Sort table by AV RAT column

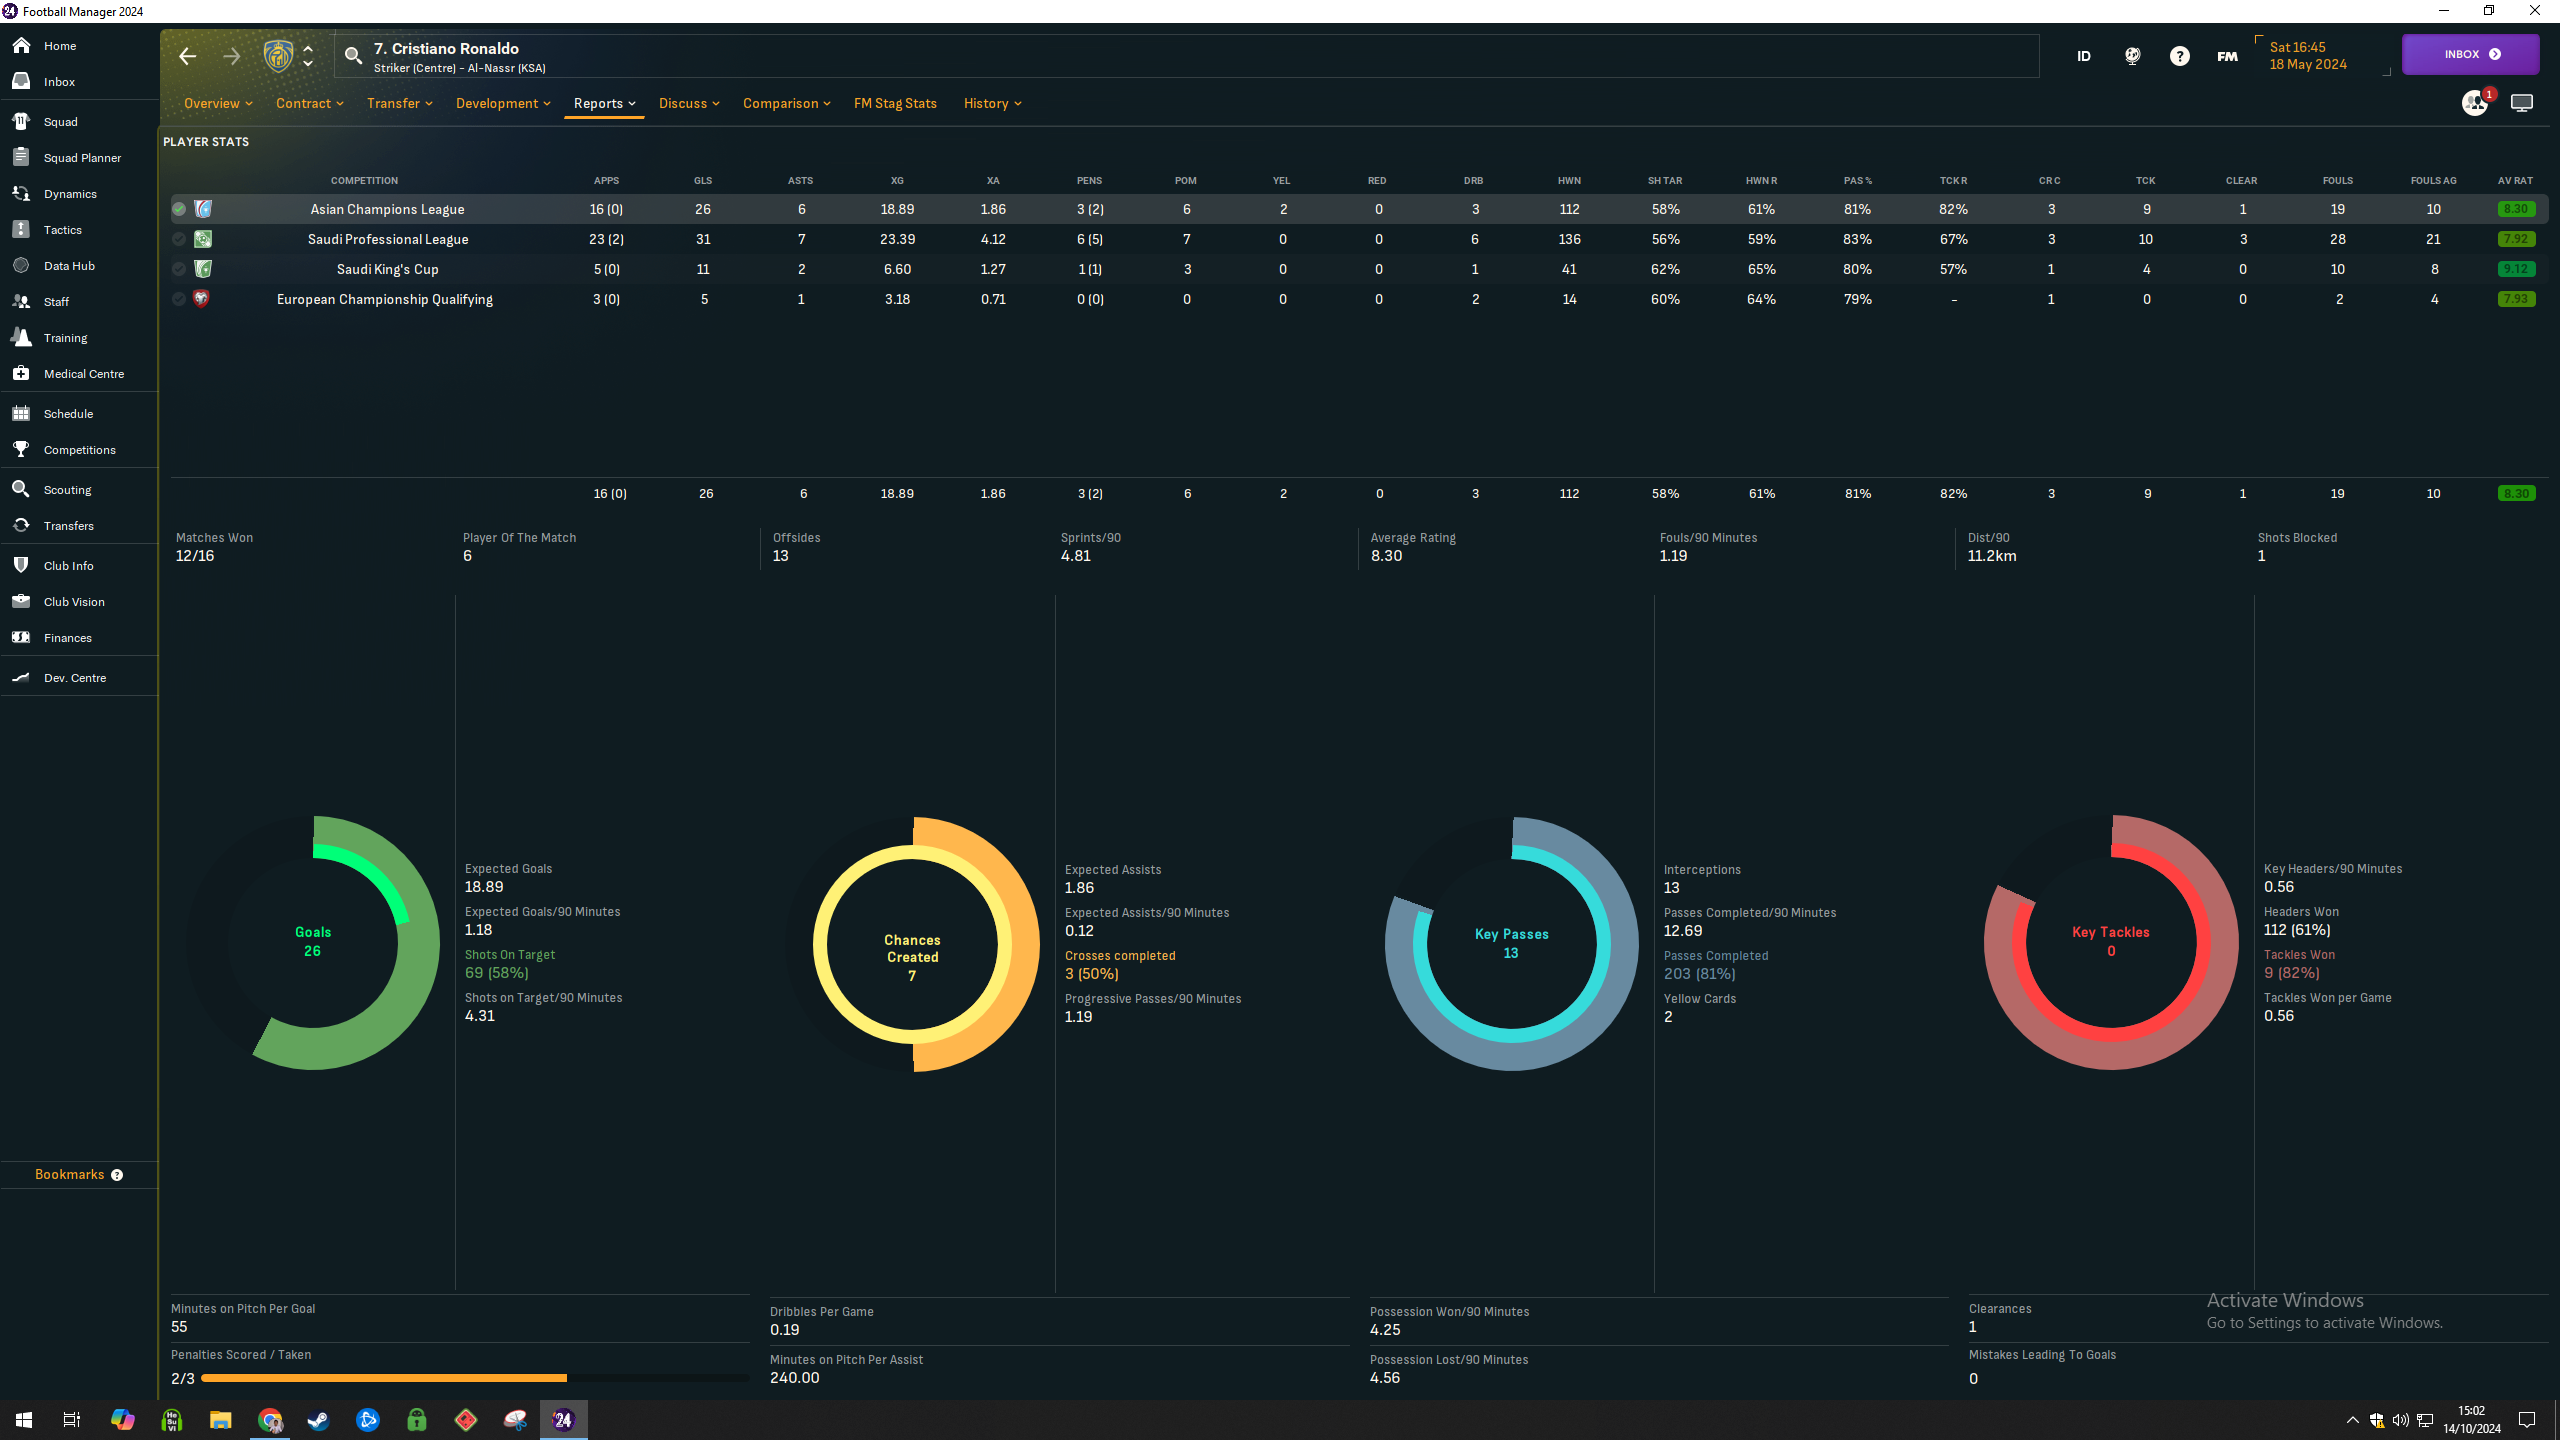2515,181
